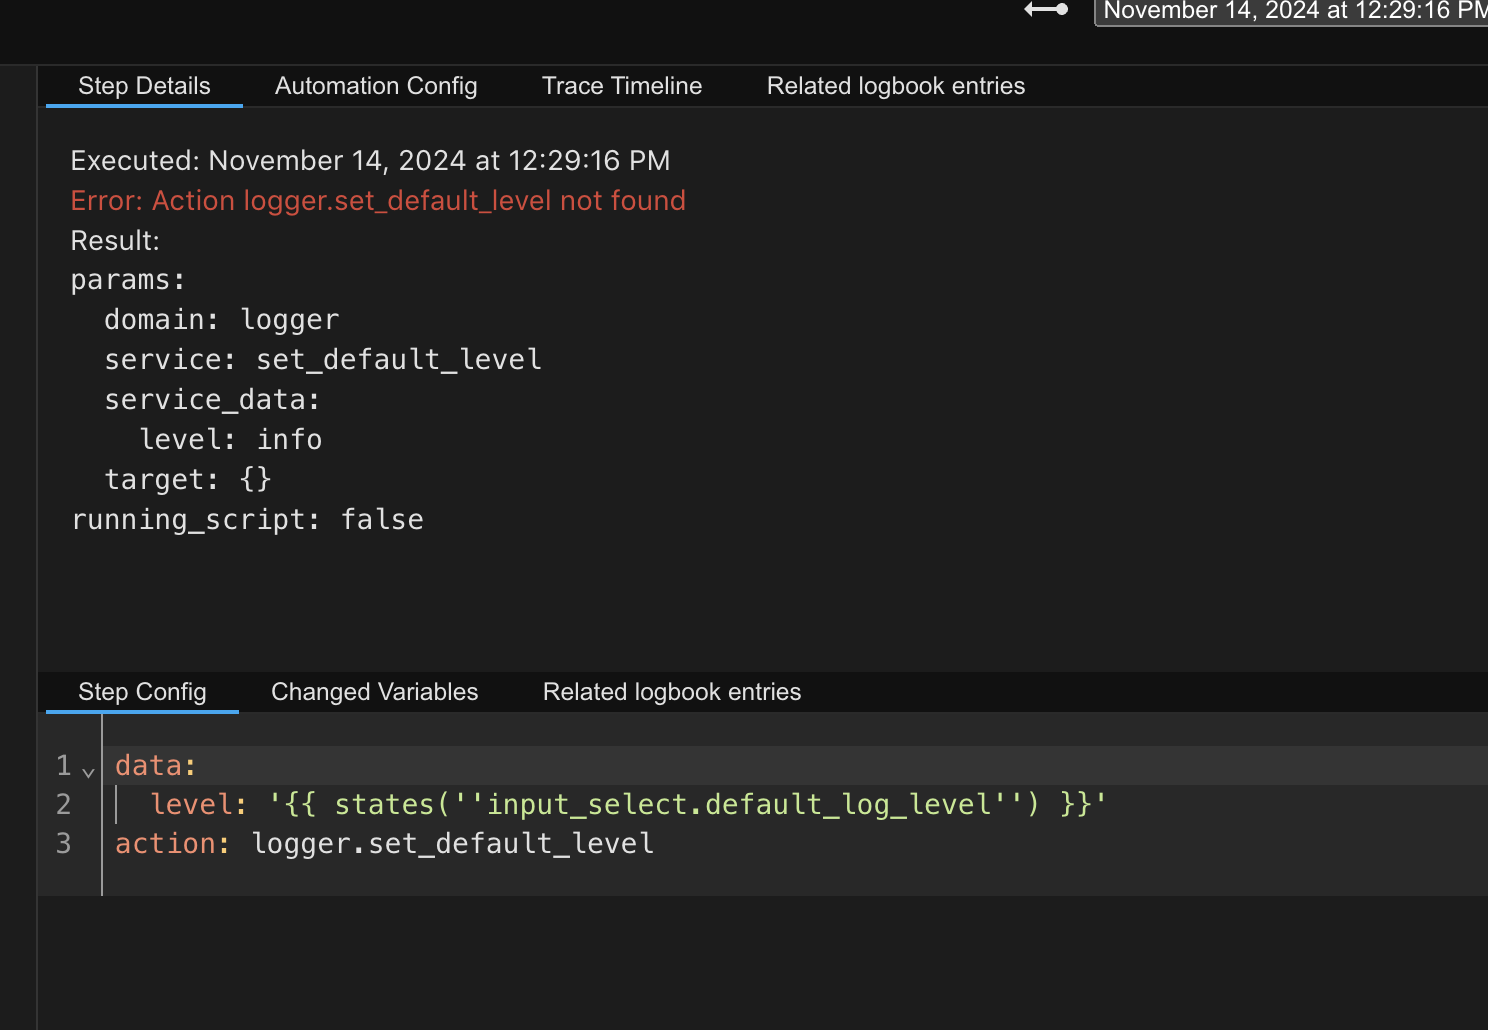Click the 'level: info' line
This screenshot has height=1030, width=1488.
point(231,440)
